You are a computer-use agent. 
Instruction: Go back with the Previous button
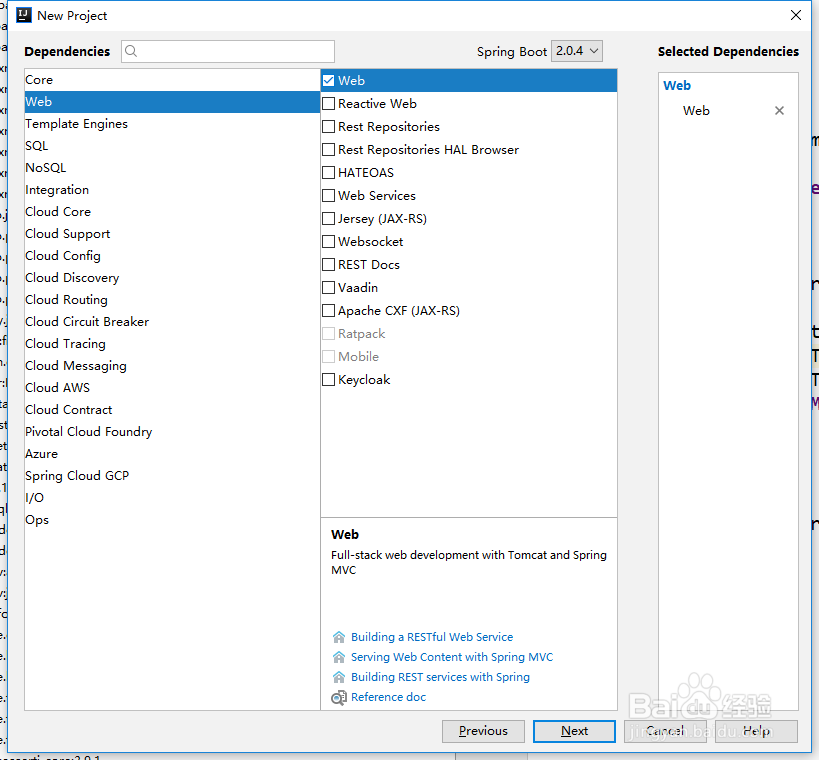(483, 731)
